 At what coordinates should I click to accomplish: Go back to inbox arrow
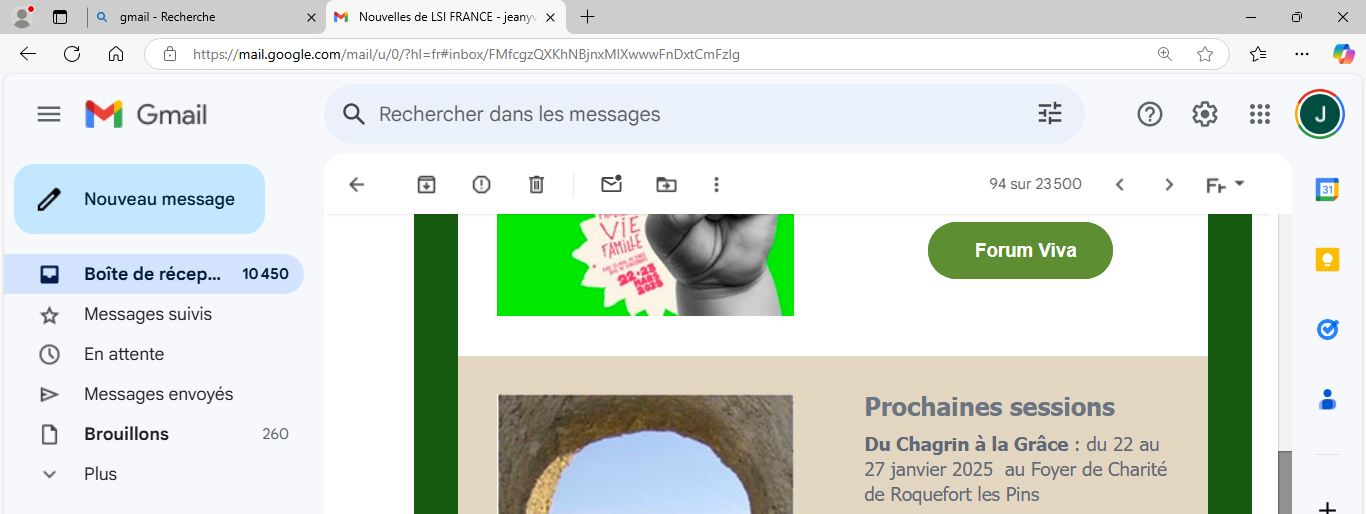(x=356, y=184)
